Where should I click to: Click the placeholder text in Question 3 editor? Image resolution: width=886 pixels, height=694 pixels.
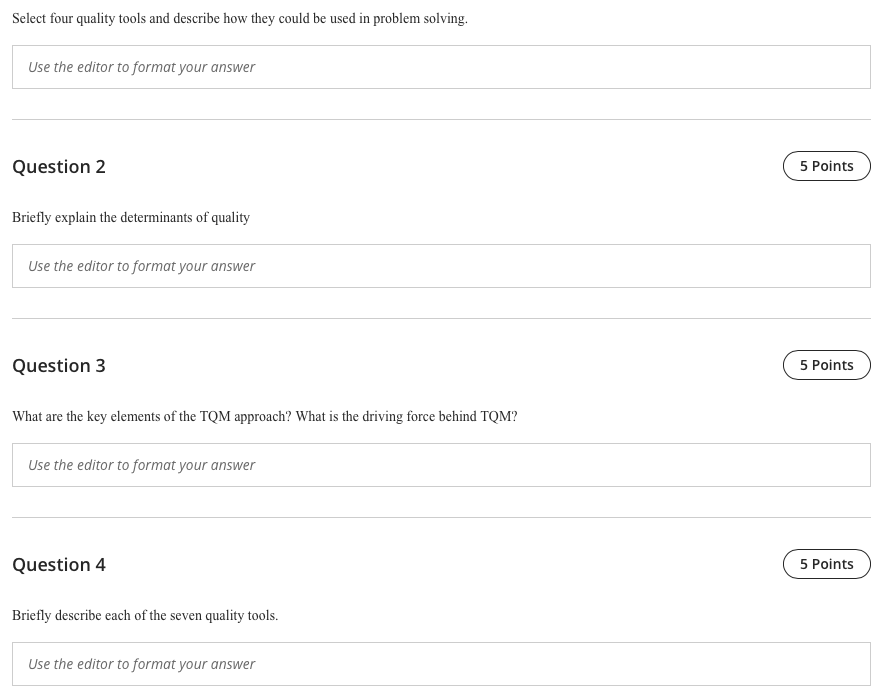pyautogui.click(x=142, y=464)
